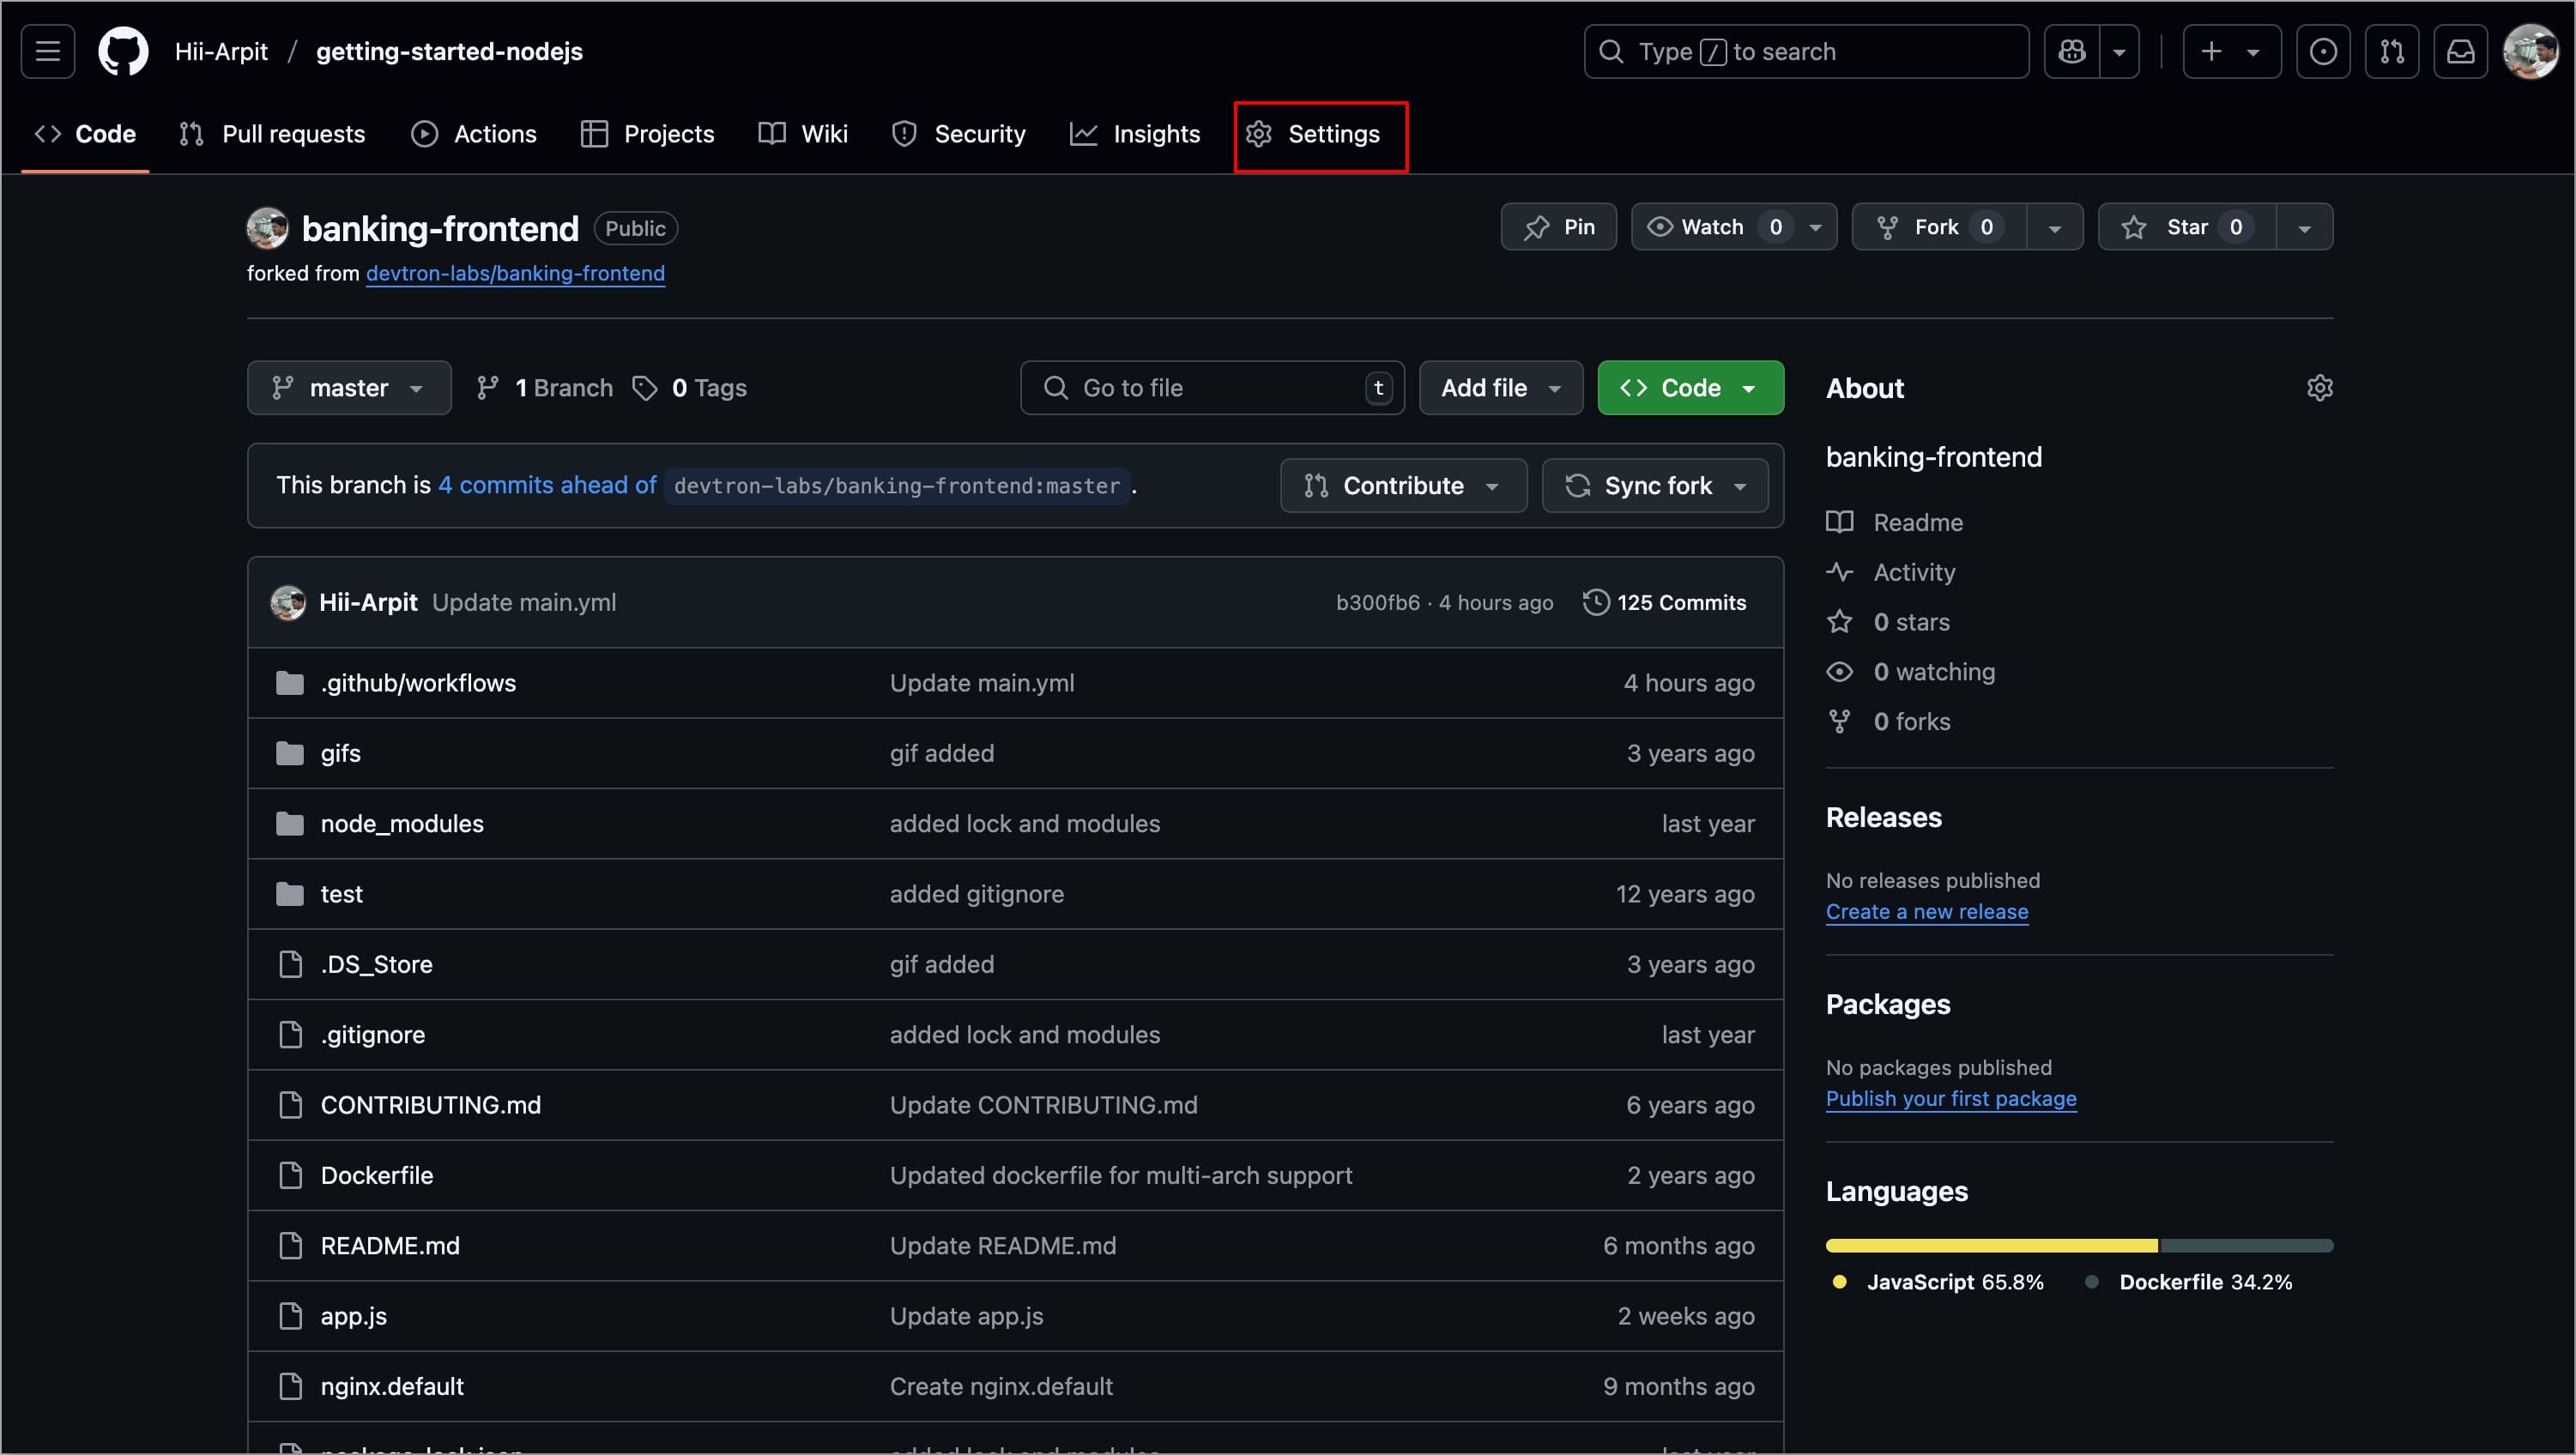Click the GitHub logo home icon
The height and width of the screenshot is (1455, 2576).
point(123,51)
